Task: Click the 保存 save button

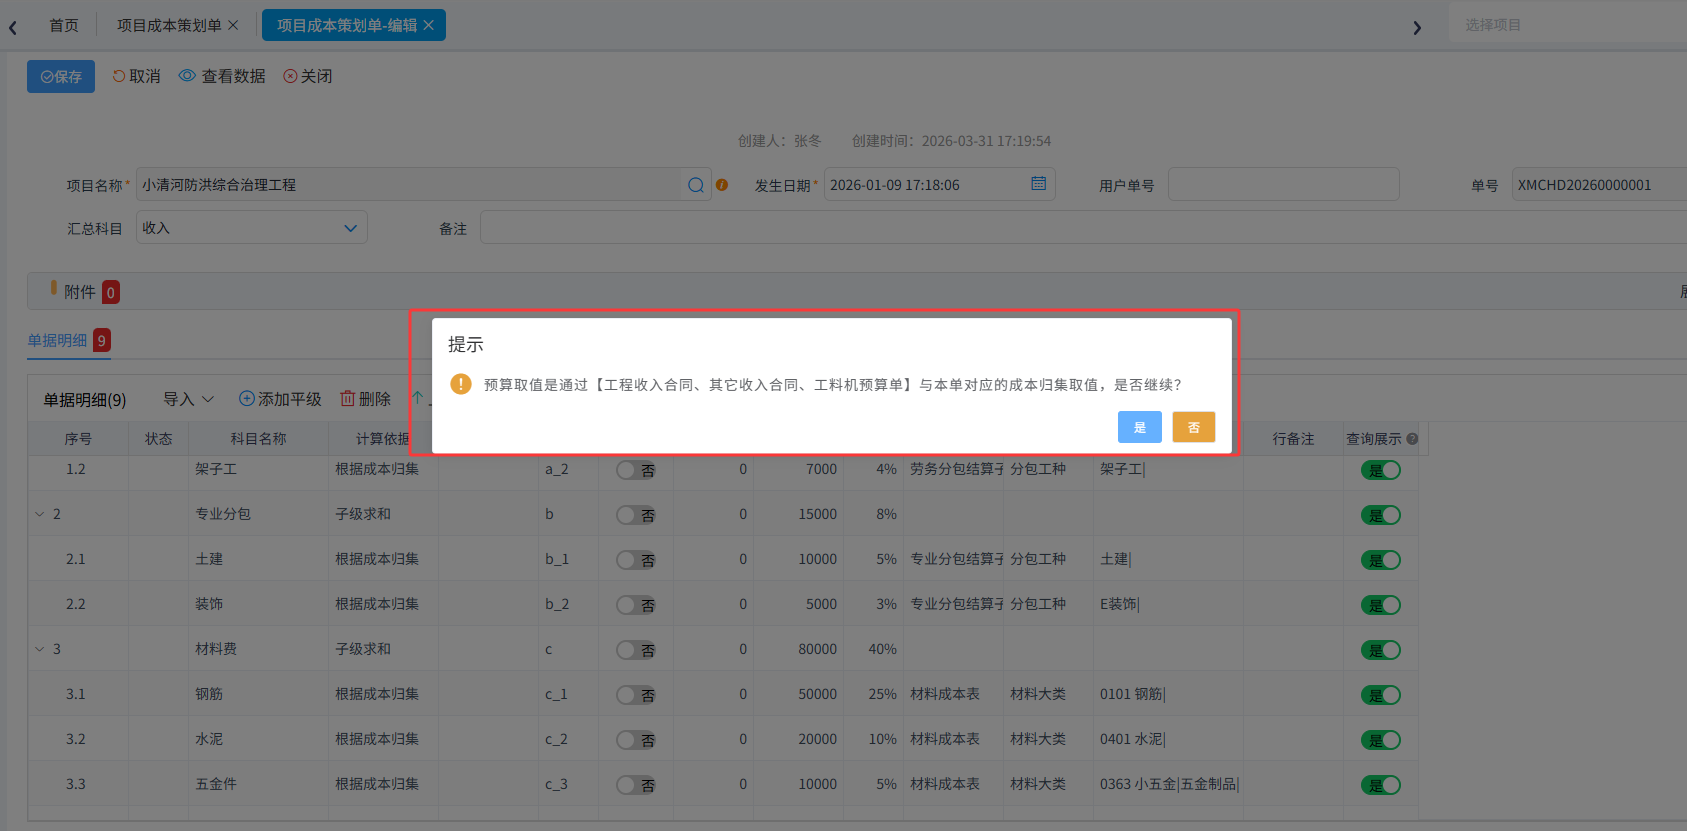Action: pos(61,76)
